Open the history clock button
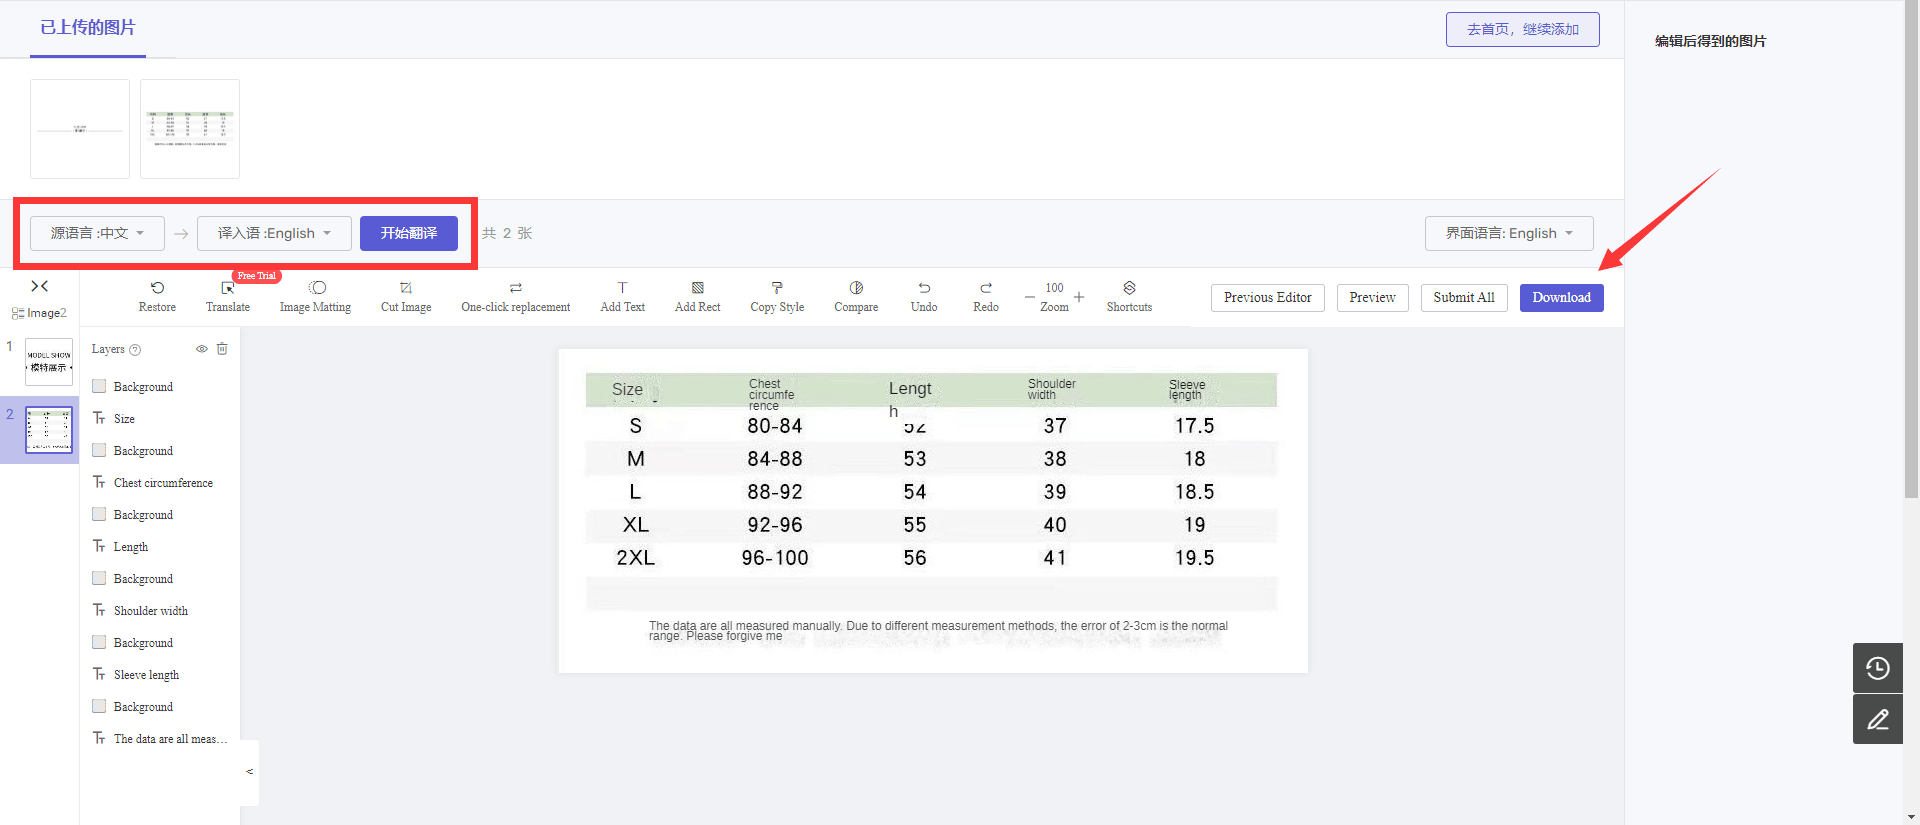This screenshot has width=1920, height=825. point(1878,668)
